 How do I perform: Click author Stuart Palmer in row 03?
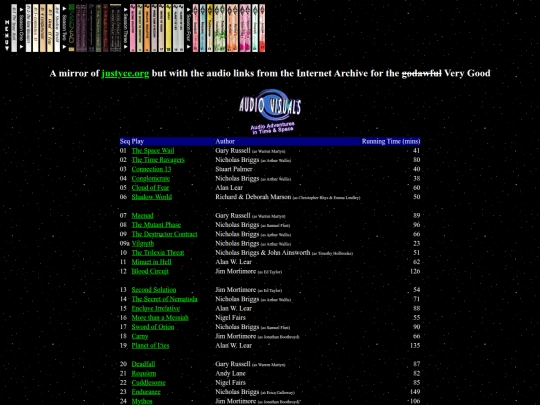(233, 169)
